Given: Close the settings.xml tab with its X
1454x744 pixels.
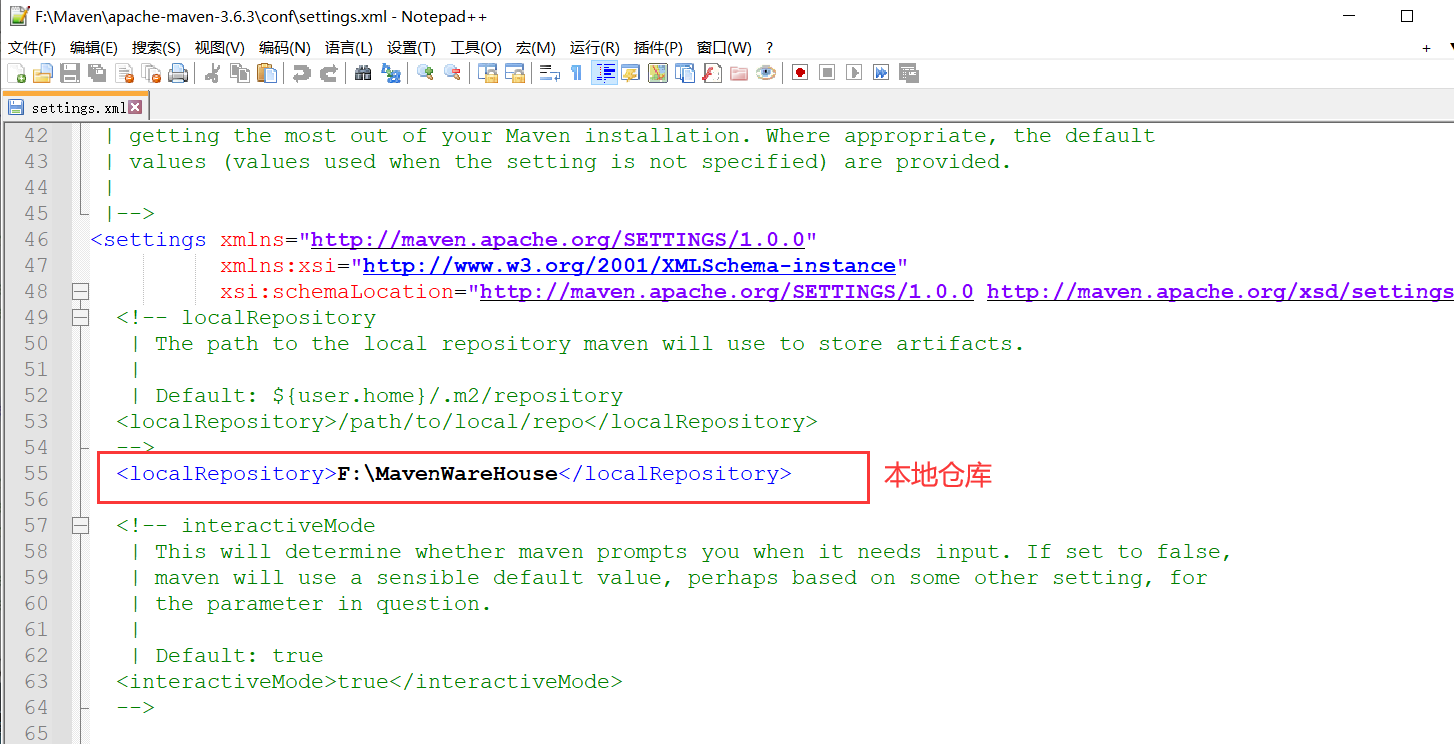Looking at the screenshot, I should (x=135, y=107).
